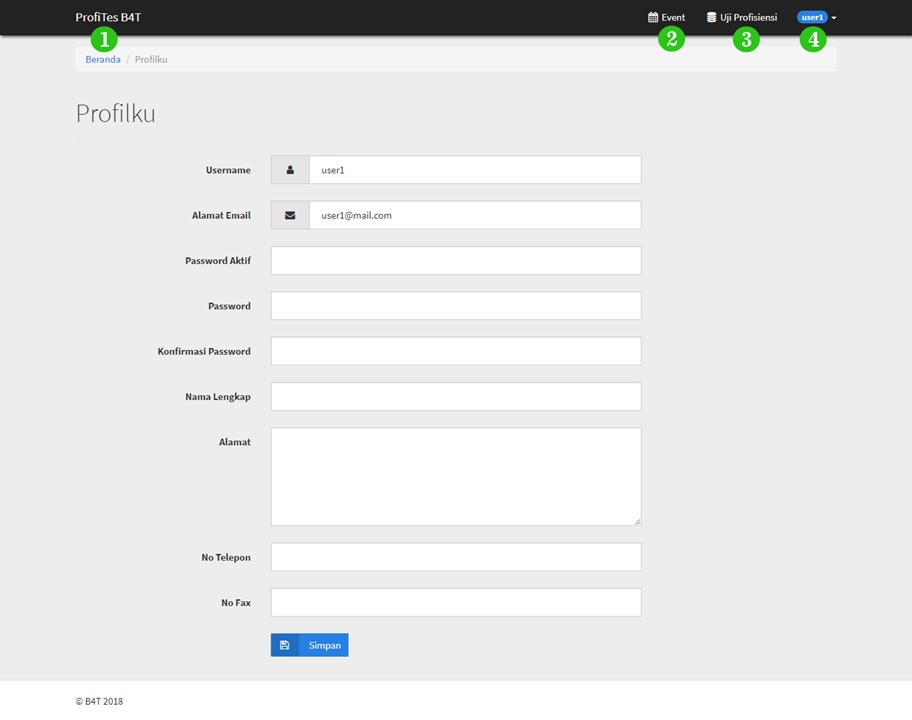Viewport: 912px width, 720px height.
Task: Open the Uji Profisiensi menu
Action: pyautogui.click(x=748, y=18)
